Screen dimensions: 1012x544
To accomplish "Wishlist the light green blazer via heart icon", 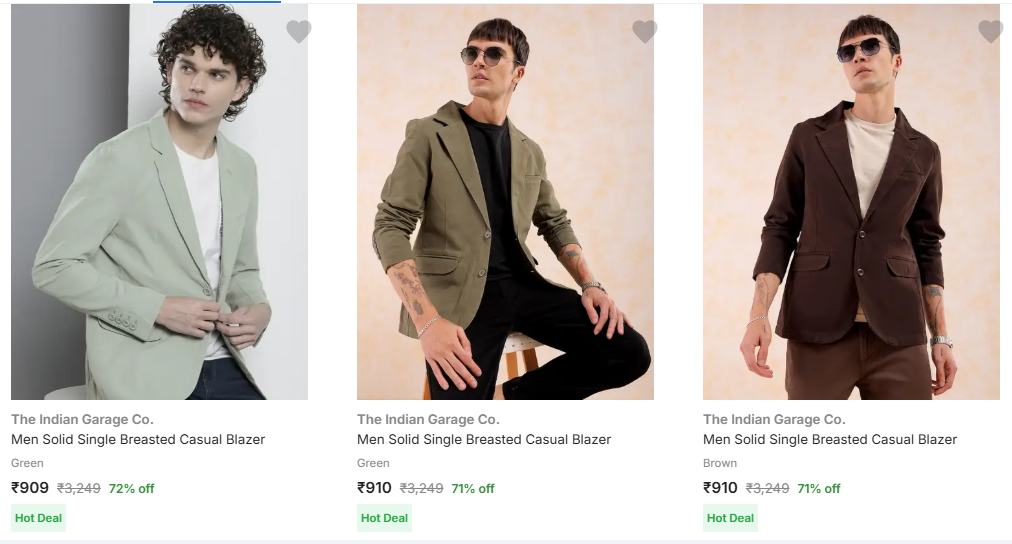I will pos(299,32).
